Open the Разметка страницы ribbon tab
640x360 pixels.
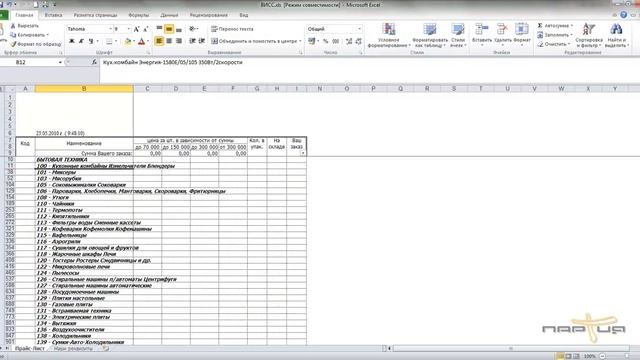96,15
